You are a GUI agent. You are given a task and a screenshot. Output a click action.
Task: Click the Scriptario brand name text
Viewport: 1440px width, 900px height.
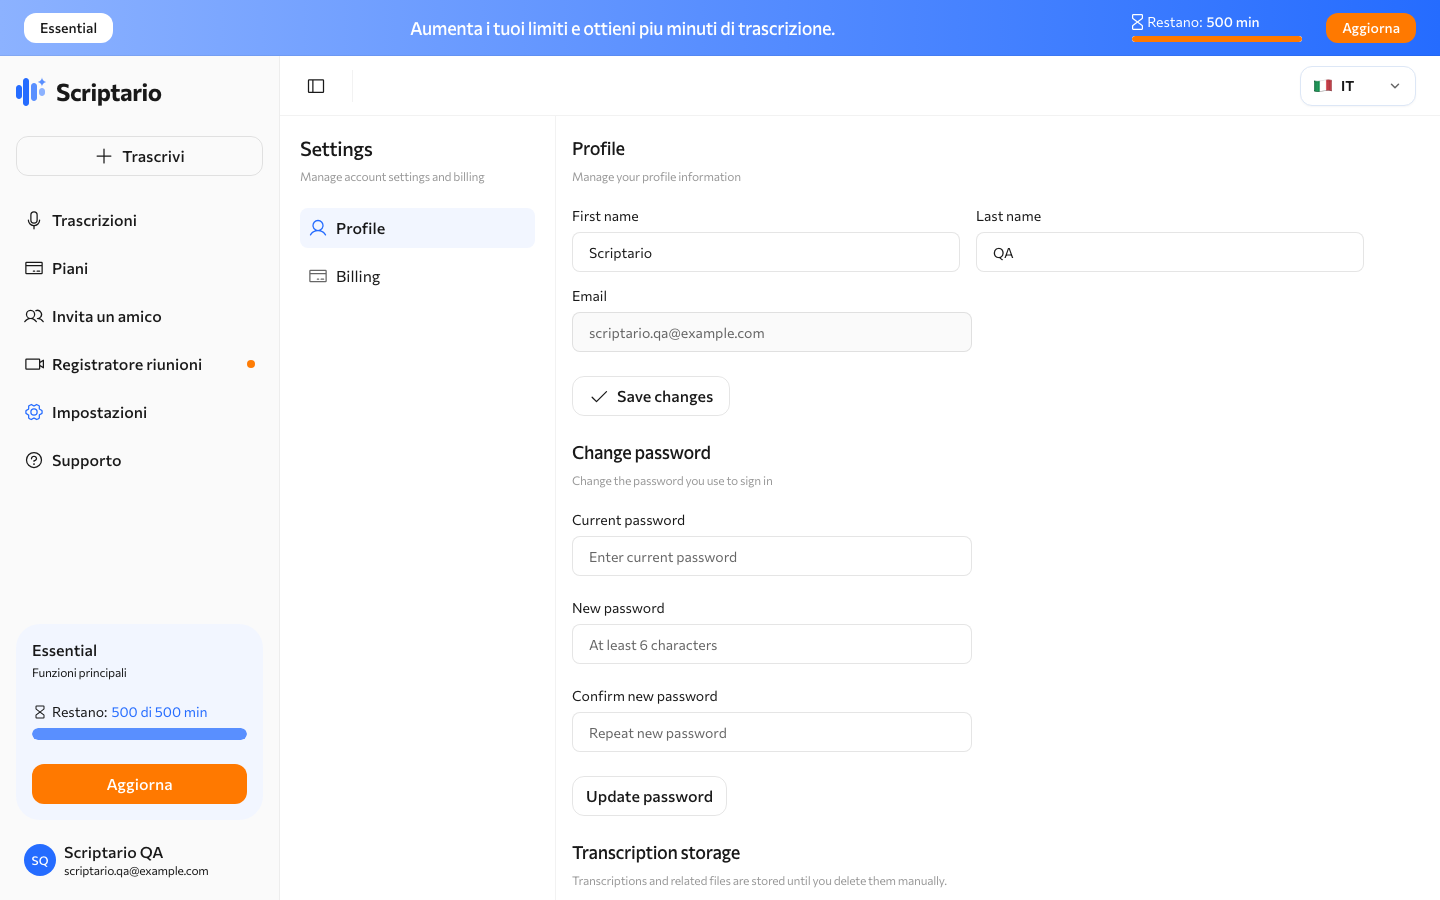coord(109,92)
